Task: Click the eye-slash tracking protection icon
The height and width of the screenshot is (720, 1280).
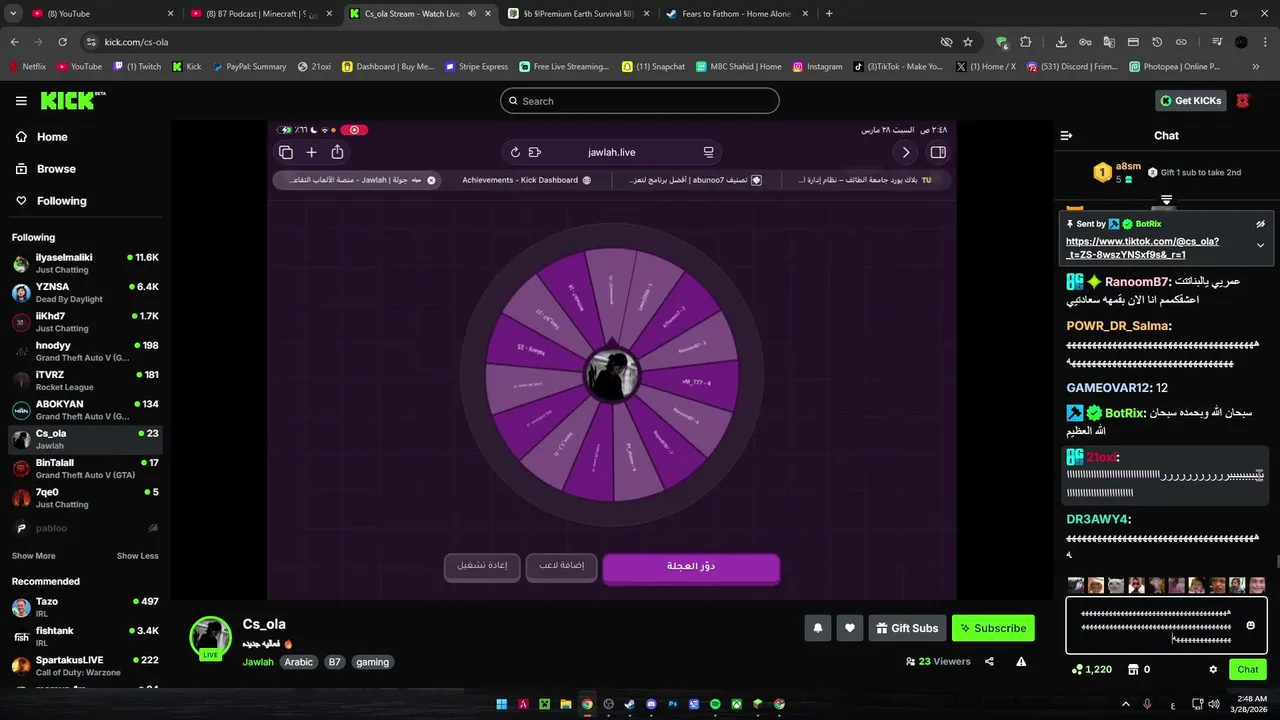Action: [x=946, y=42]
